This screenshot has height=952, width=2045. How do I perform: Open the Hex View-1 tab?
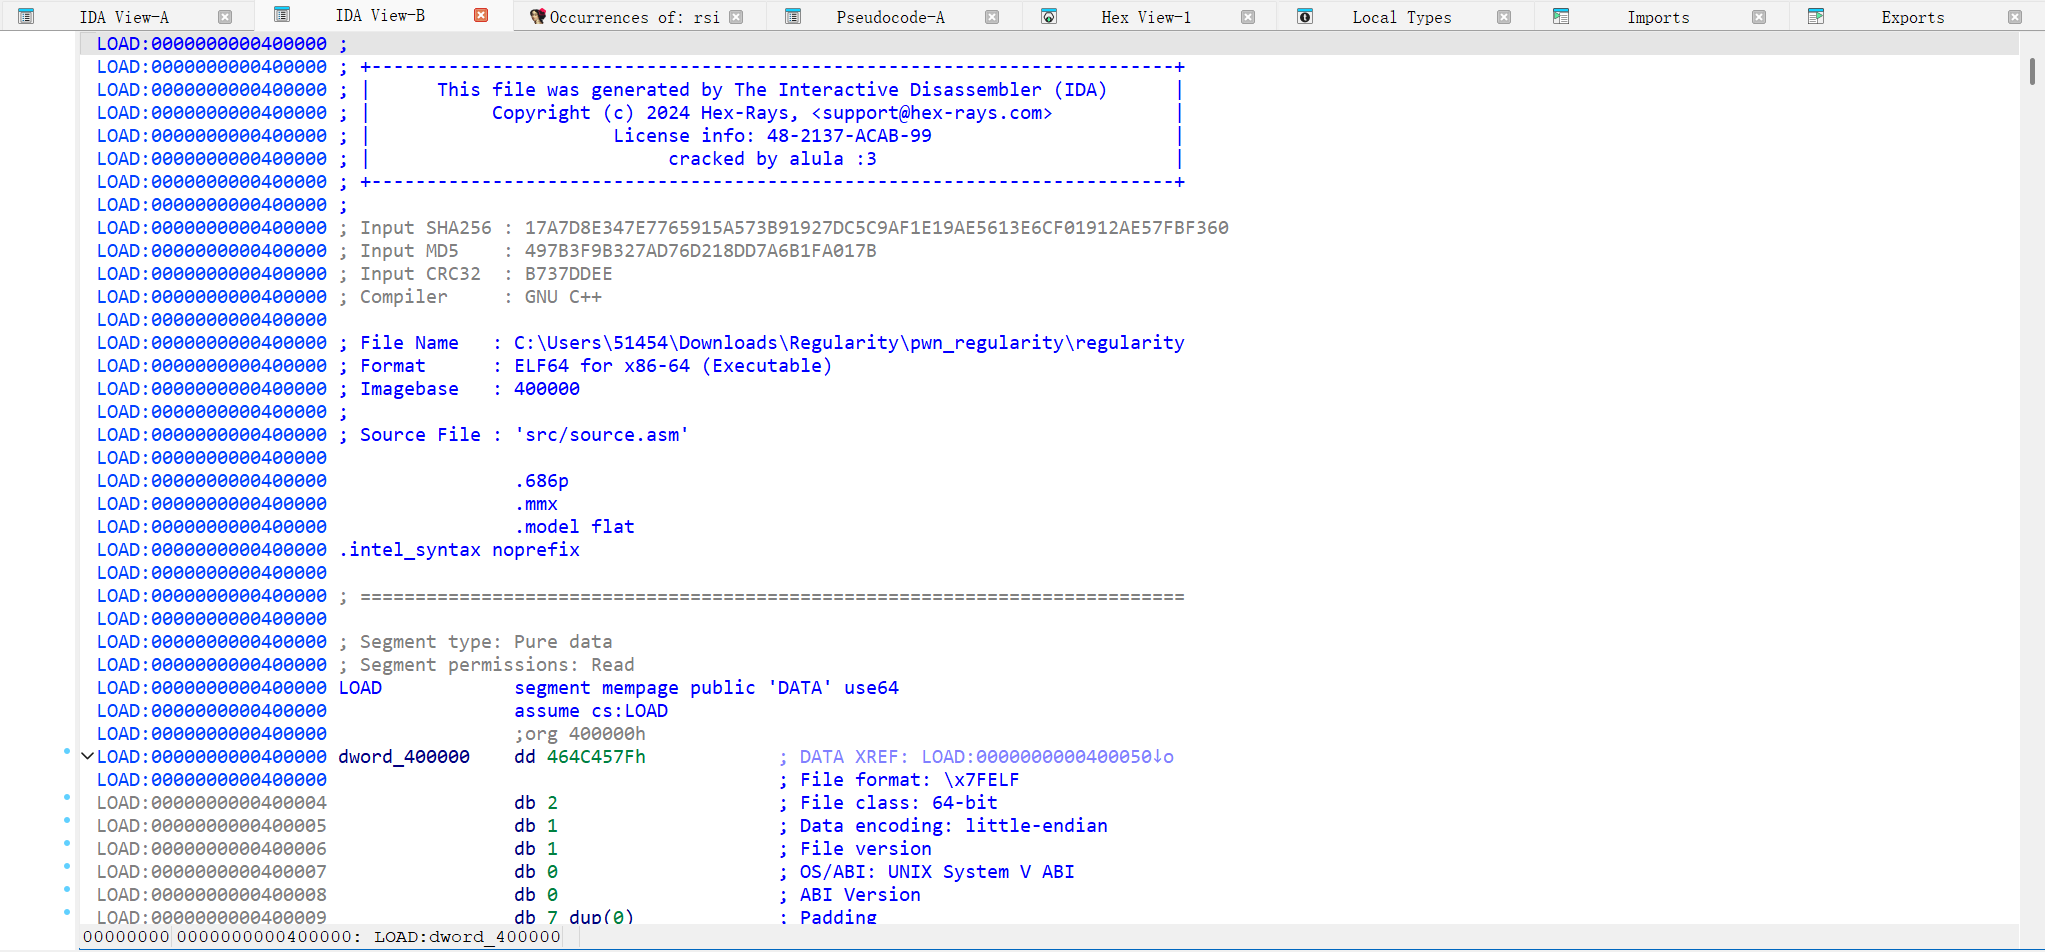click(1146, 17)
